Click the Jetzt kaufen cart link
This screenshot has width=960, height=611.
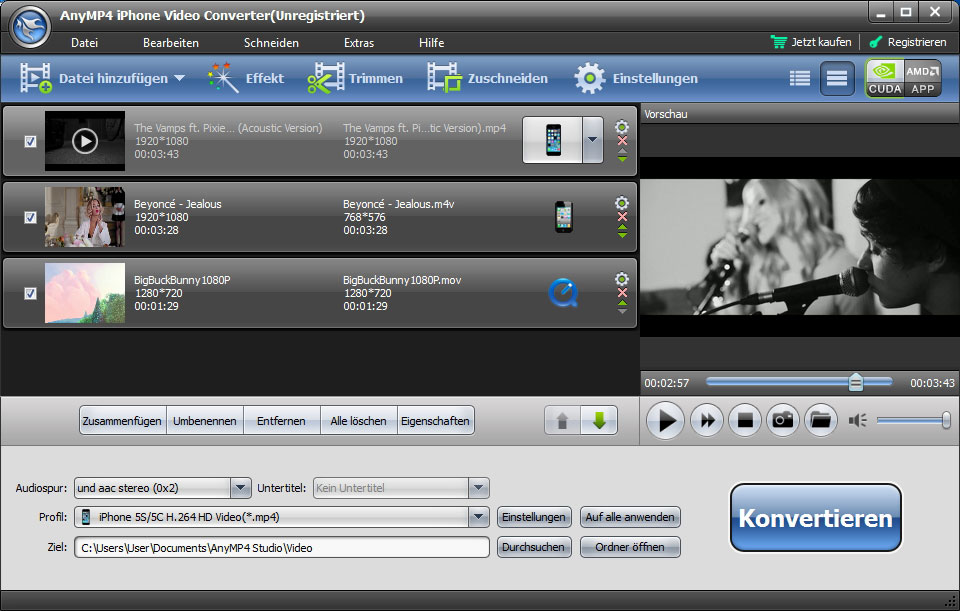811,42
